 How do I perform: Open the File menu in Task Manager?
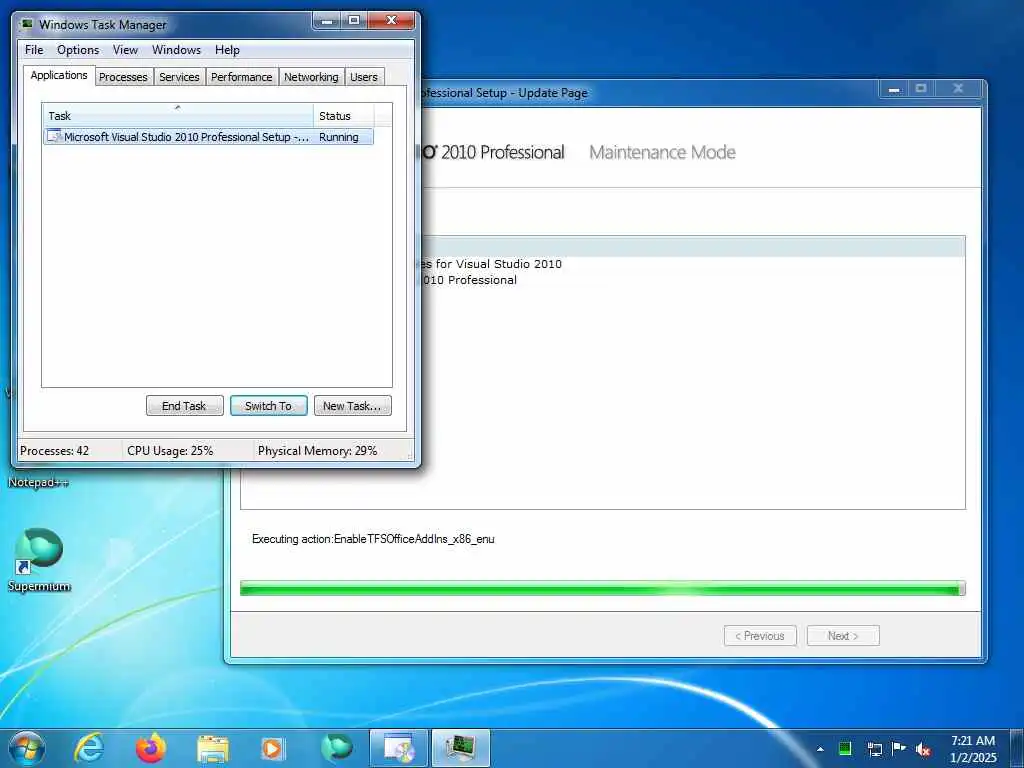pyautogui.click(x=34, y=50)
